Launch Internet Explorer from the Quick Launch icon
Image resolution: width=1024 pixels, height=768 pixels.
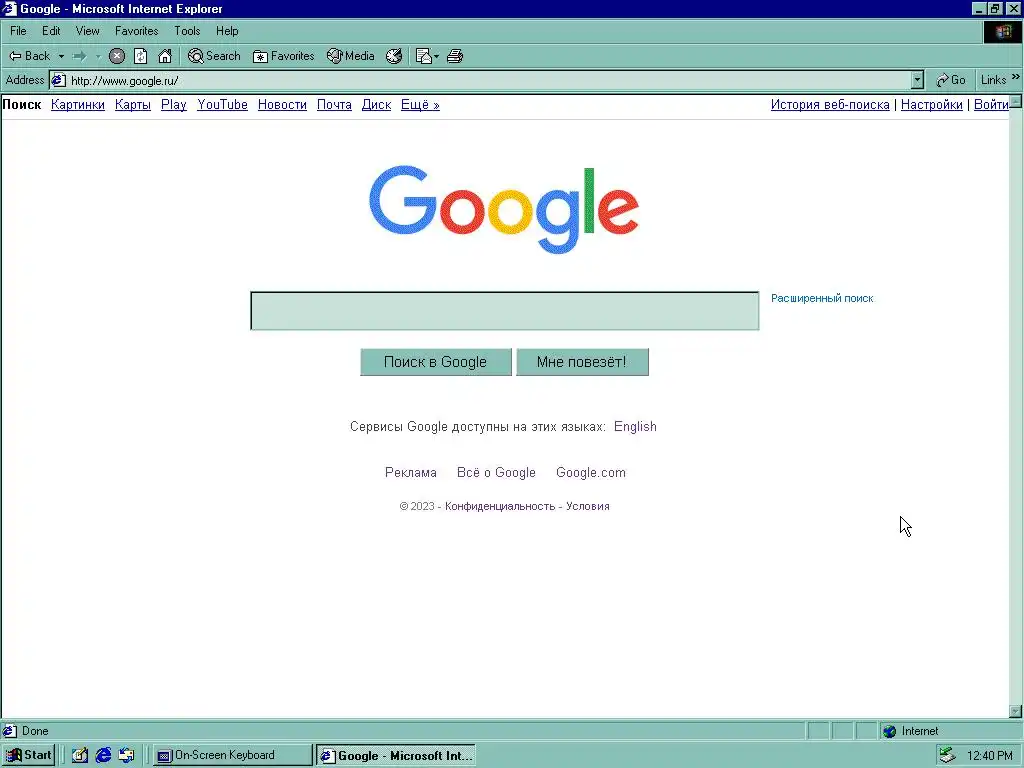103,756
